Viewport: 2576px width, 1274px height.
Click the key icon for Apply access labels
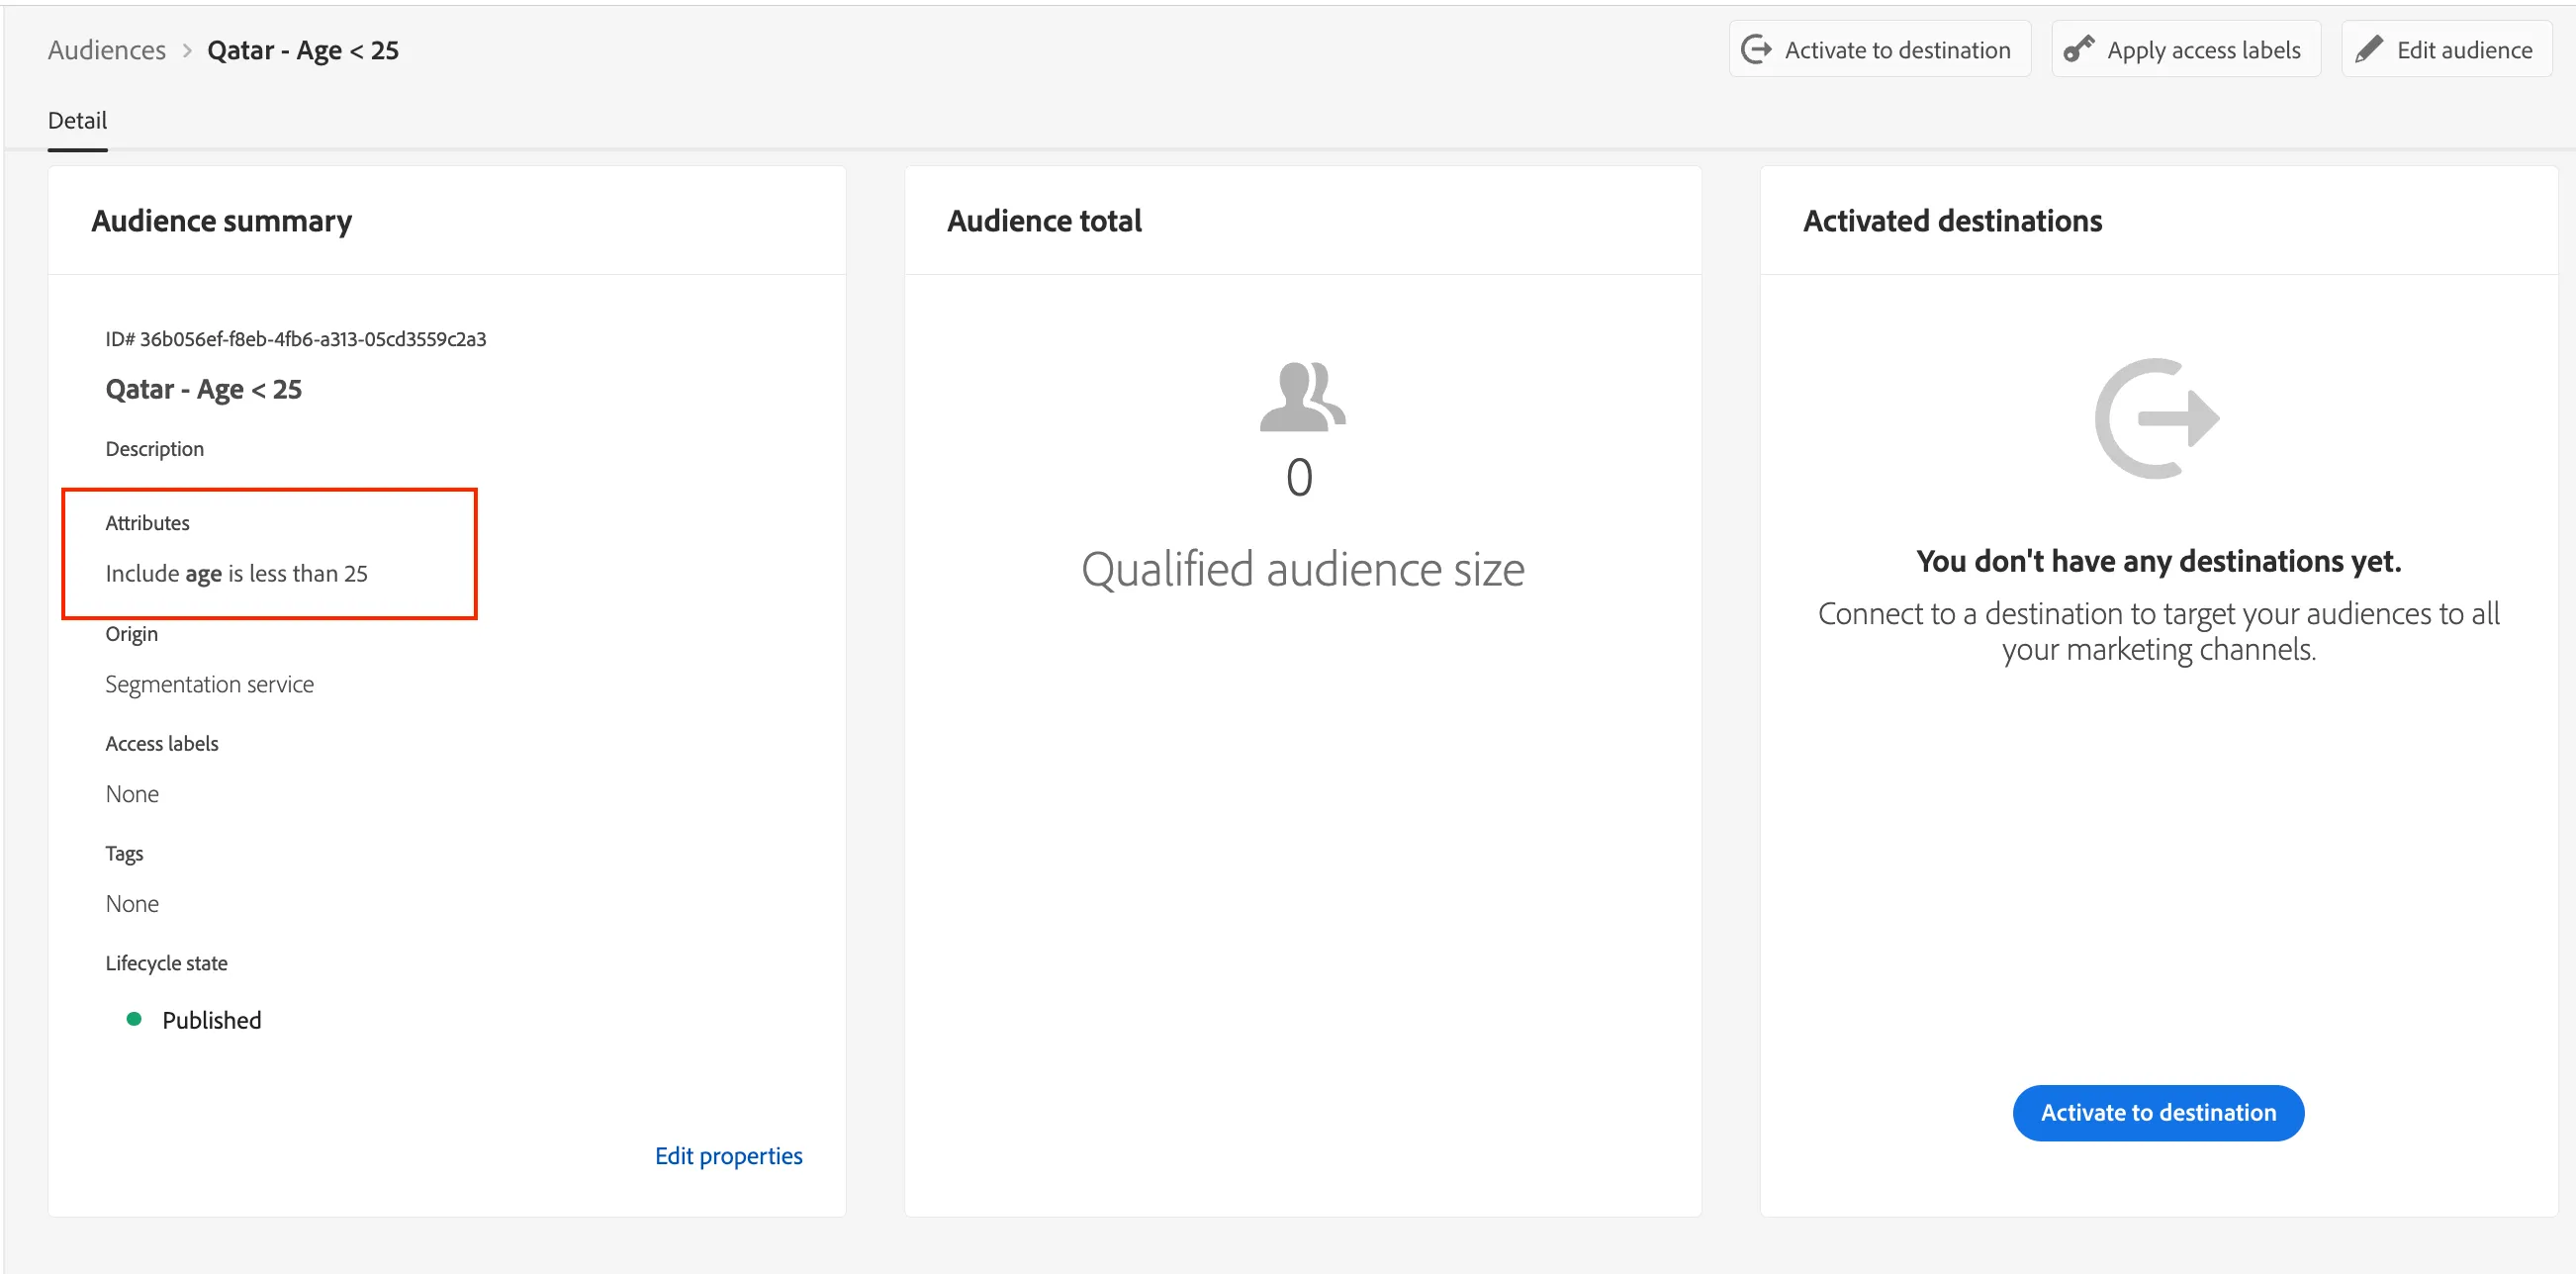point(2079,49)
